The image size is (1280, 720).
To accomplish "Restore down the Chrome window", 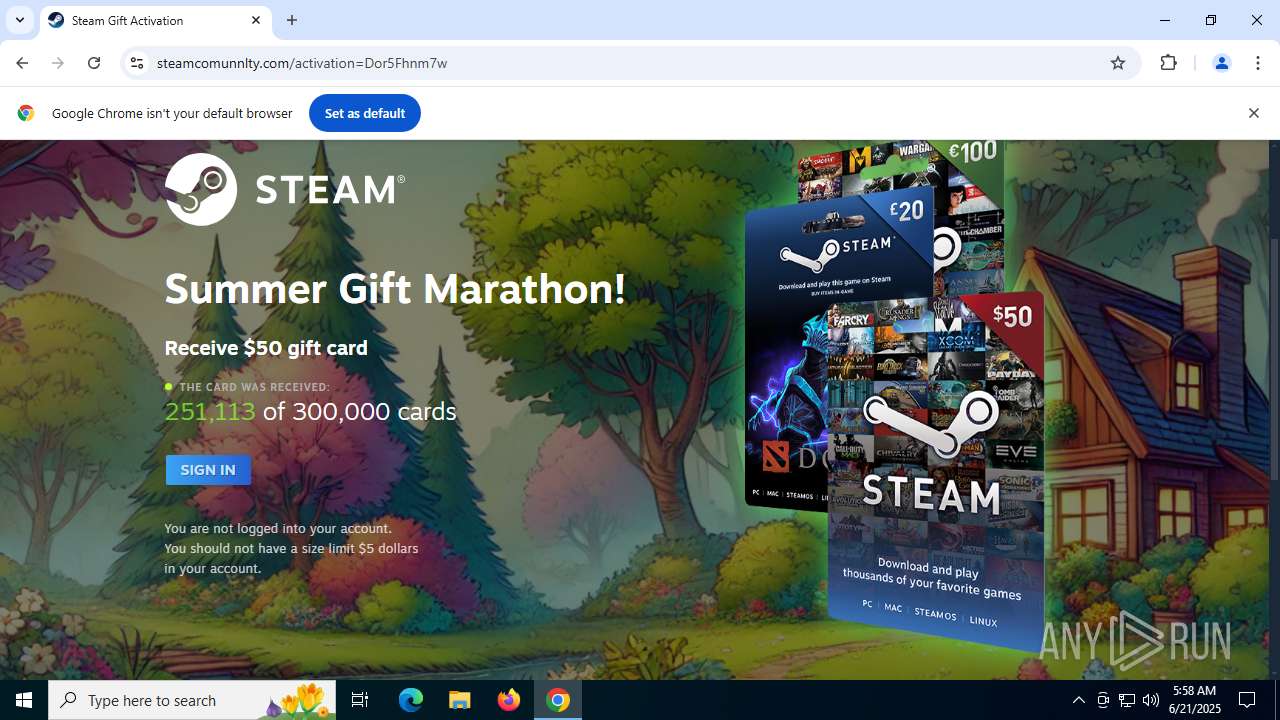I will coord(1211,20).
